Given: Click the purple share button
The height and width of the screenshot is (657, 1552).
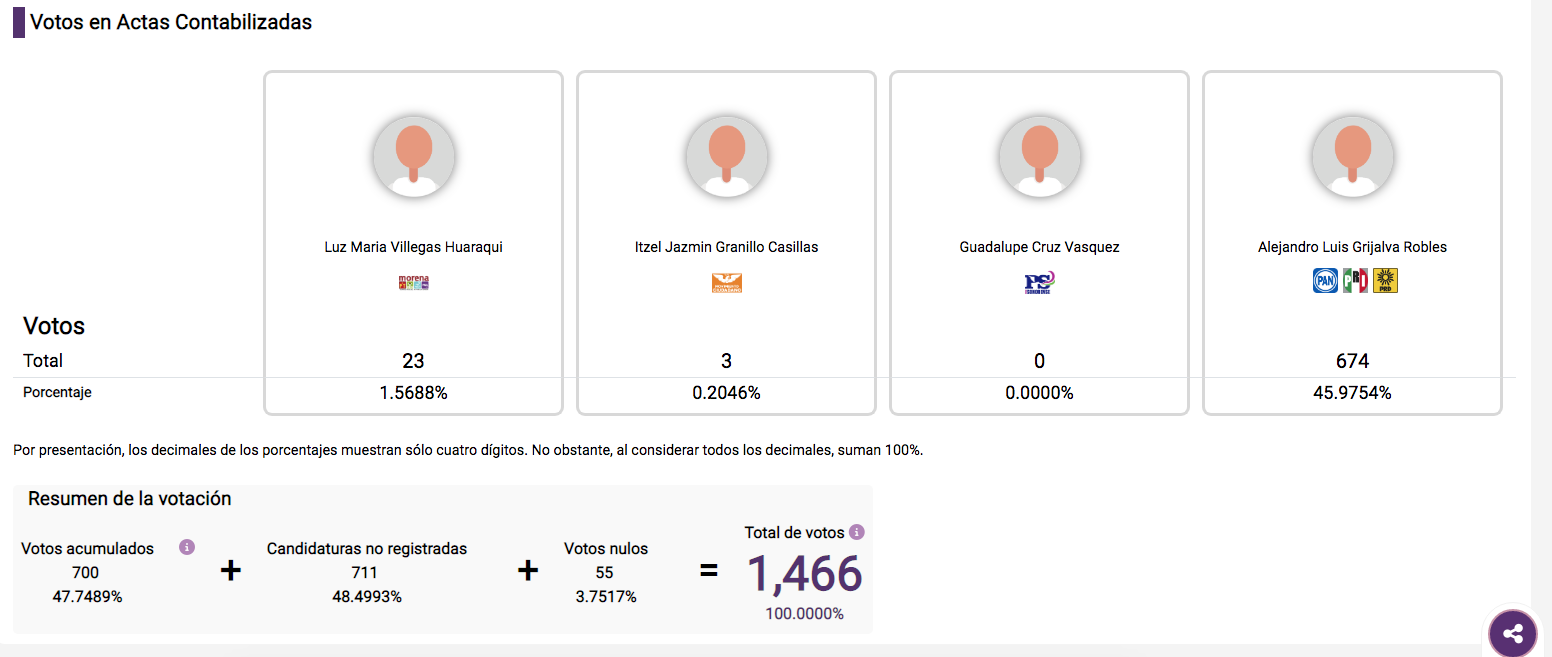Looking at the screenshot, I should click(1513, 633).
